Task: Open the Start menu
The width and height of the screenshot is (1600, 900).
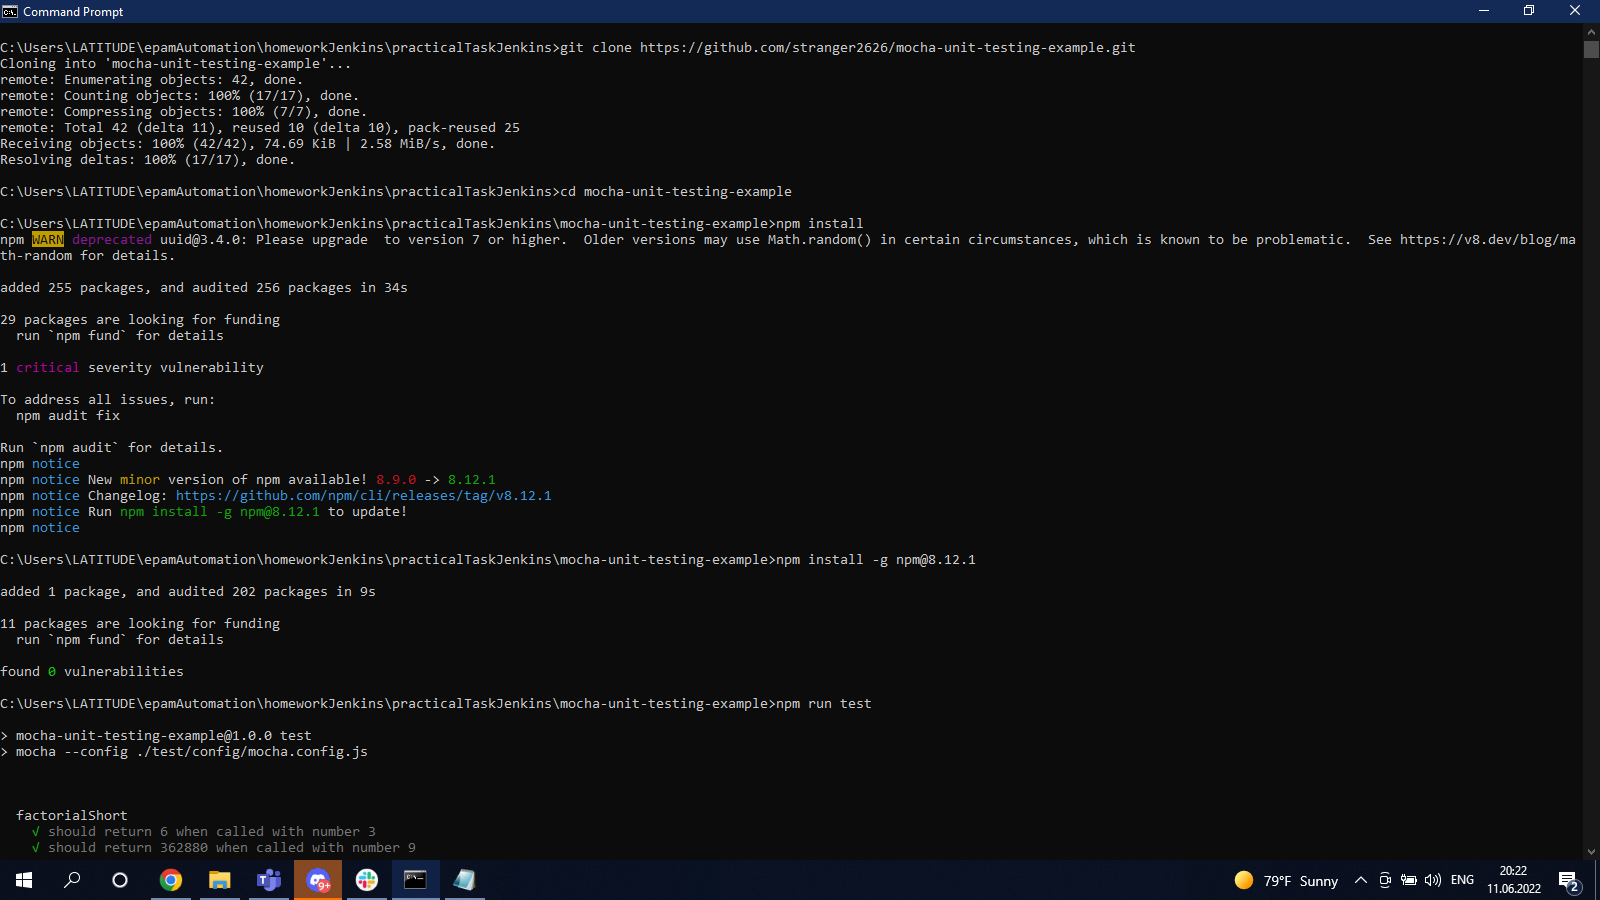Action: 23,880
